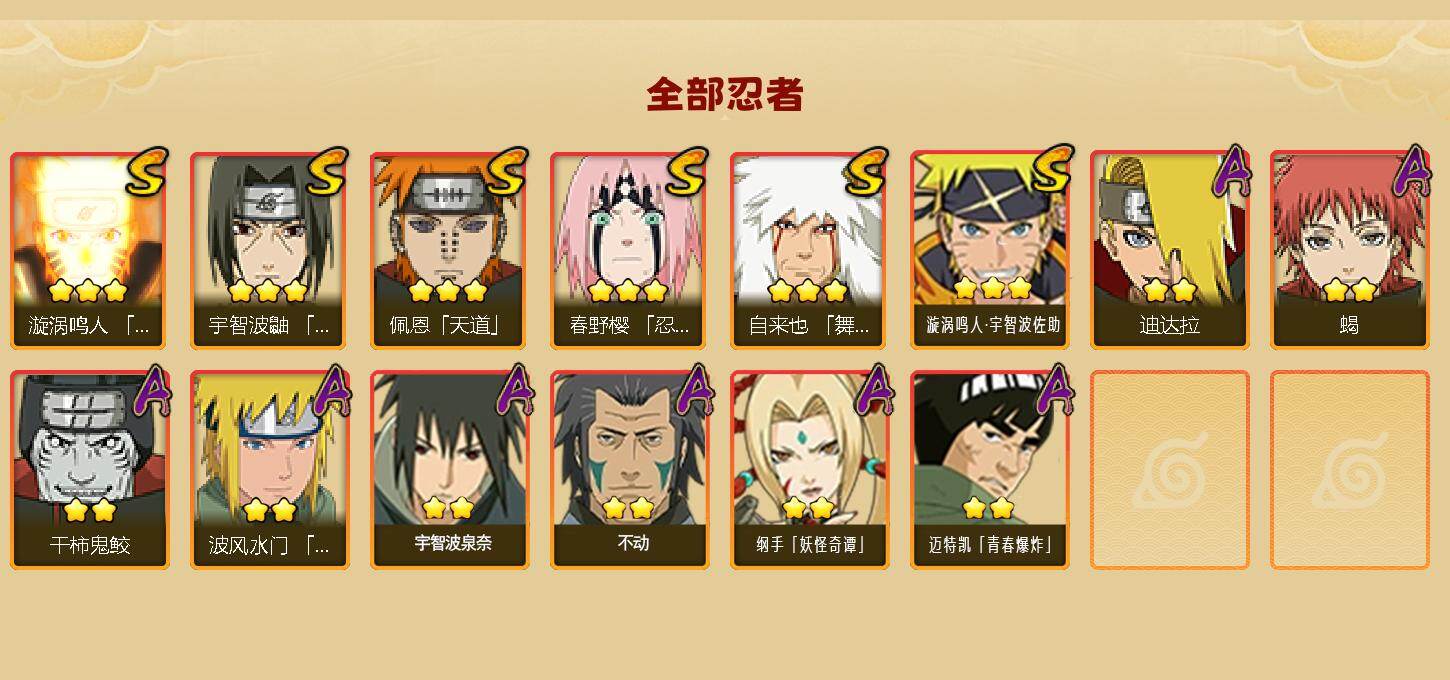Select the 不动 ninja card
Viewport: 1450px width, 680px height.
coord(629,470)
